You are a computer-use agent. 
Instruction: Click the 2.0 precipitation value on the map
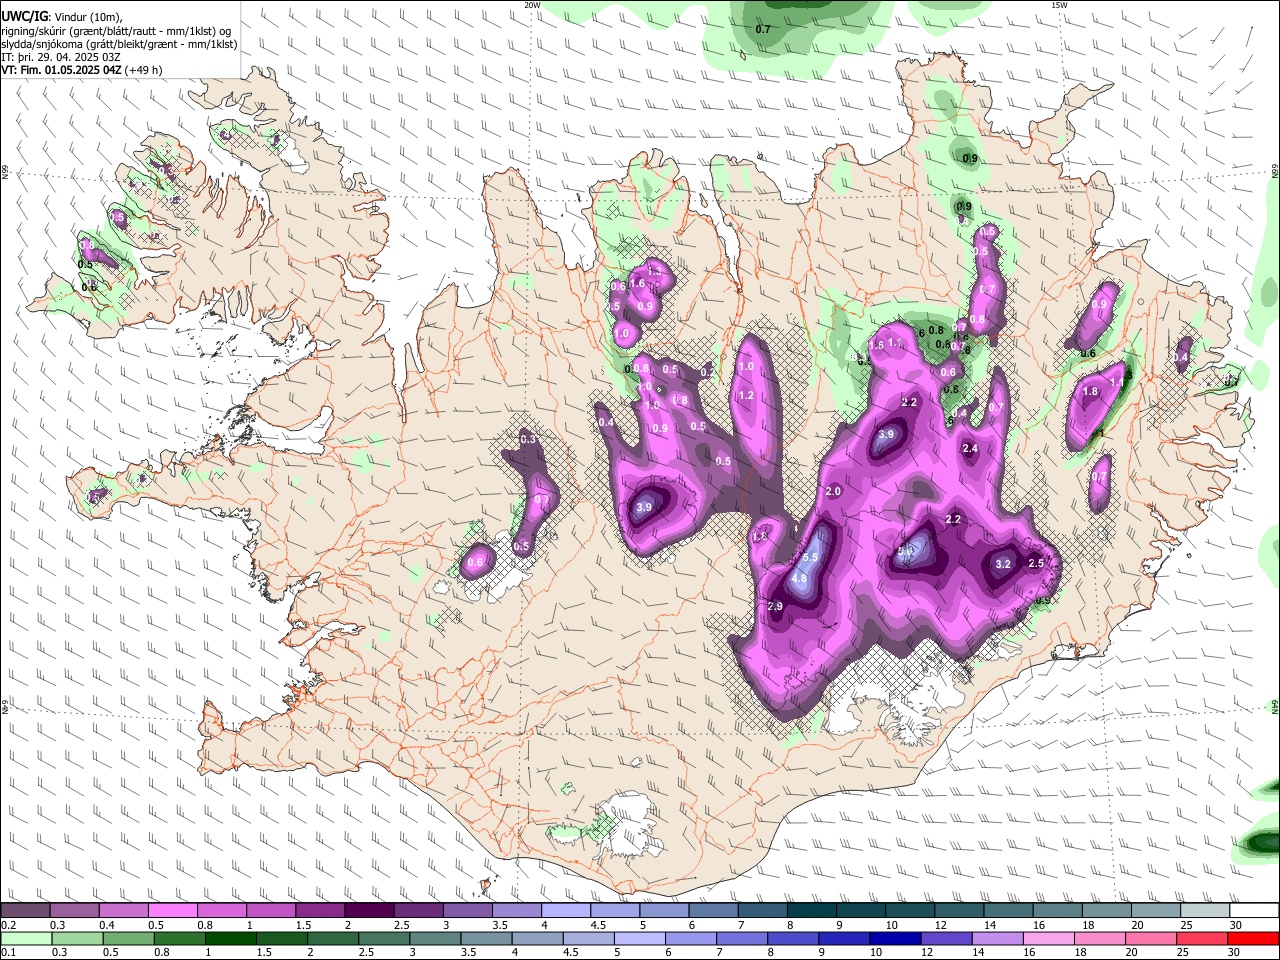coord(833,491)
